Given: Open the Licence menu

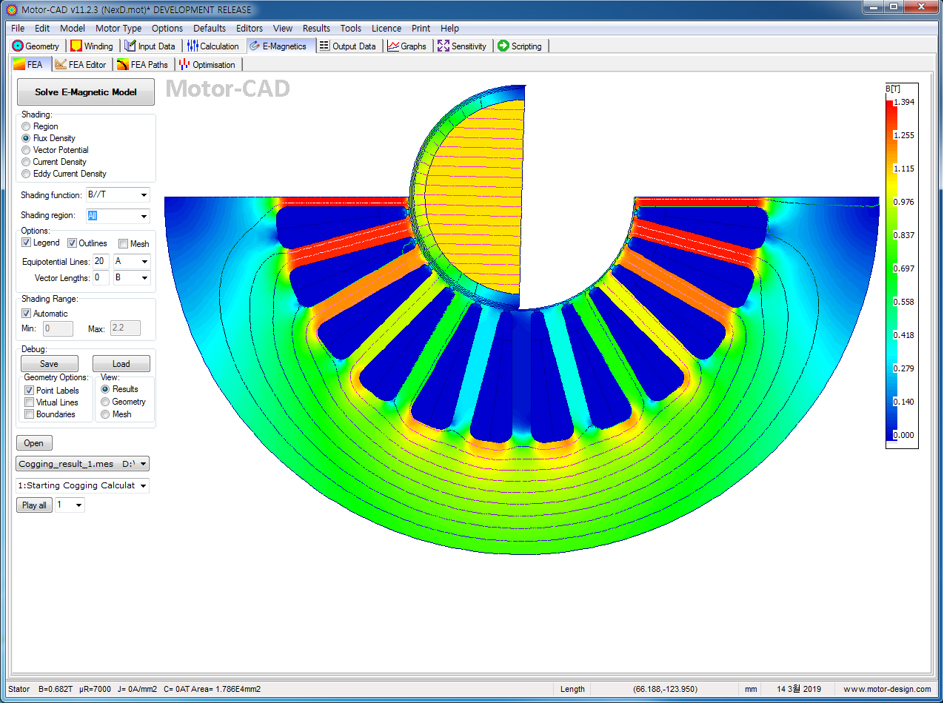Looking at the screenshot, I should pos(386,28).
